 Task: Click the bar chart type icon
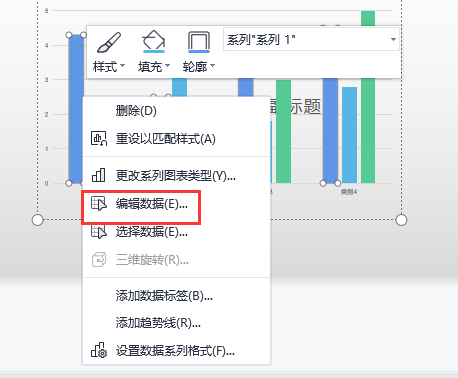coord(99,175)
